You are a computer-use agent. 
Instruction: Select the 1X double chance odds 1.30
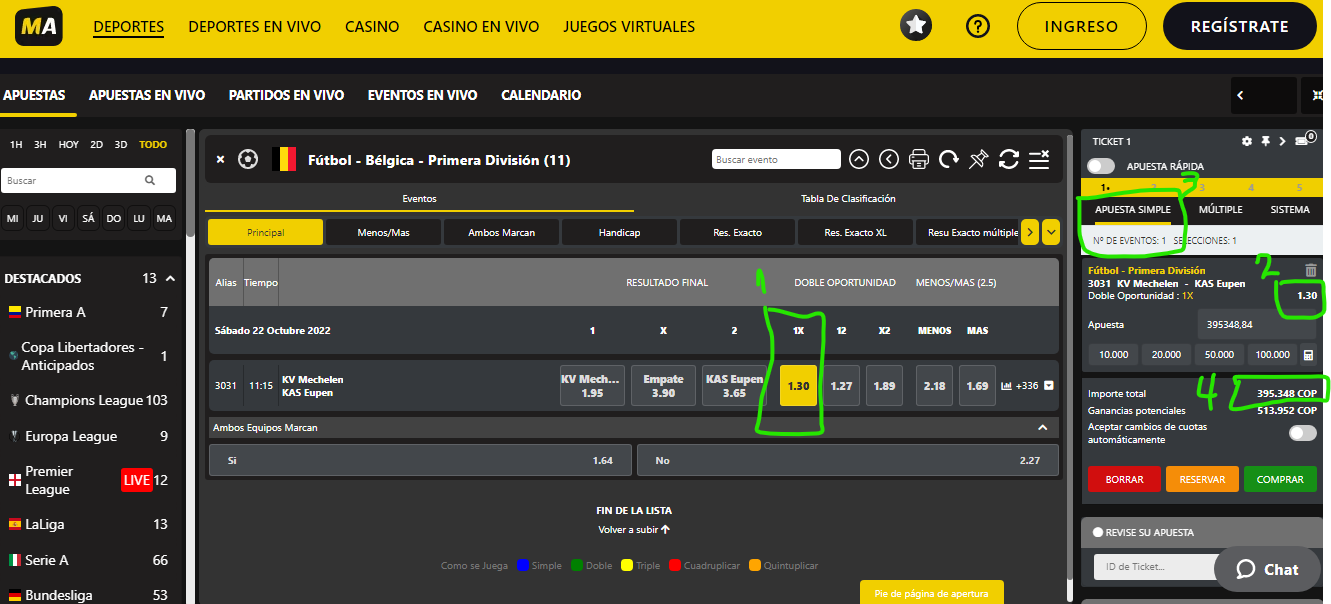point(799,385)
